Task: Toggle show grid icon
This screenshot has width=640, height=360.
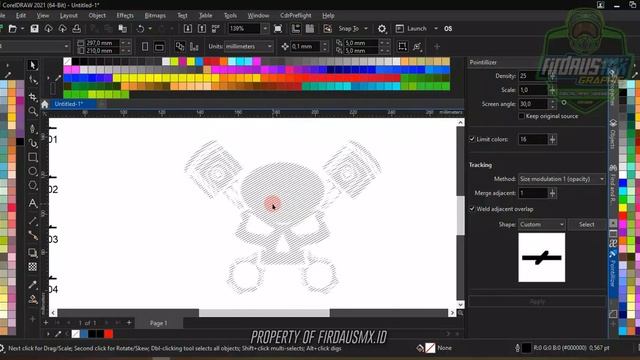Action: [x=310, y=29]
